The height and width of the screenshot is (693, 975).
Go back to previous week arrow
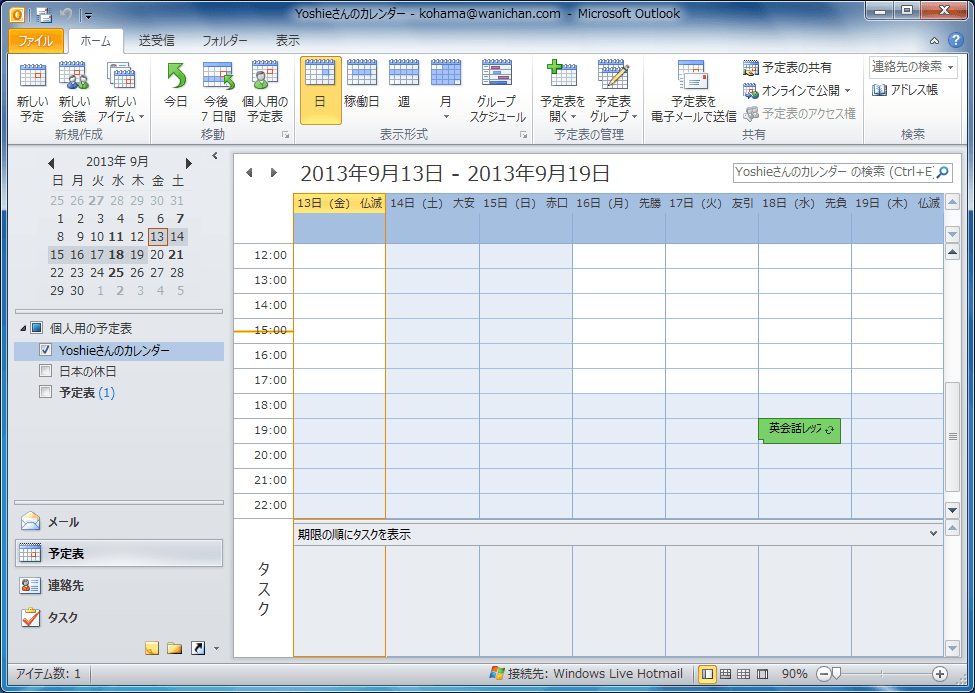249,172
